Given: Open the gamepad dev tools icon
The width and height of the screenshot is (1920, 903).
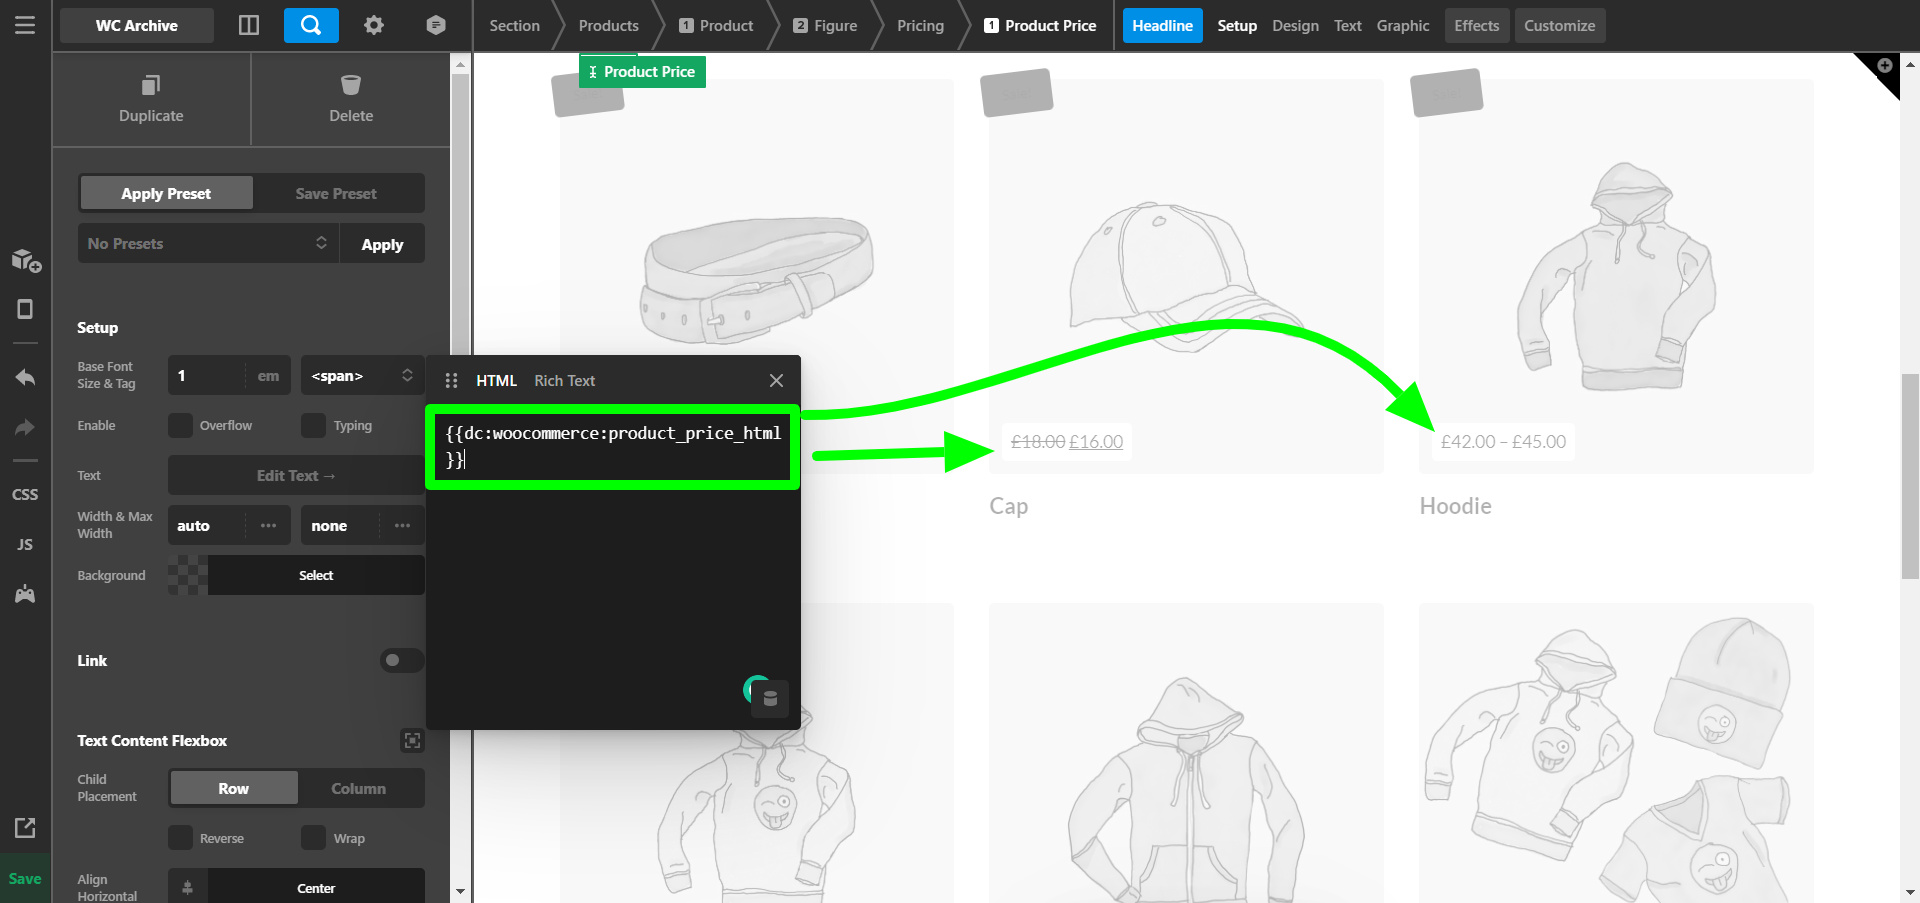Looking at the screenshot, I should click(x=25, y=594).
